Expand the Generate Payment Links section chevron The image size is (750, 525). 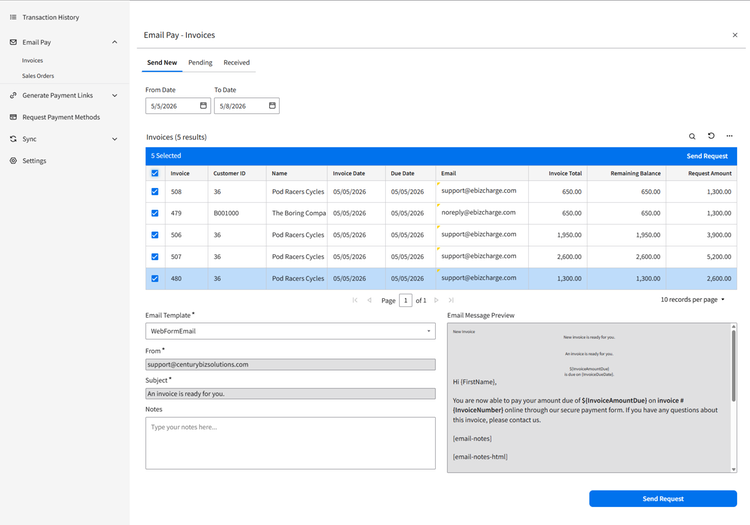tap(115, 95)
